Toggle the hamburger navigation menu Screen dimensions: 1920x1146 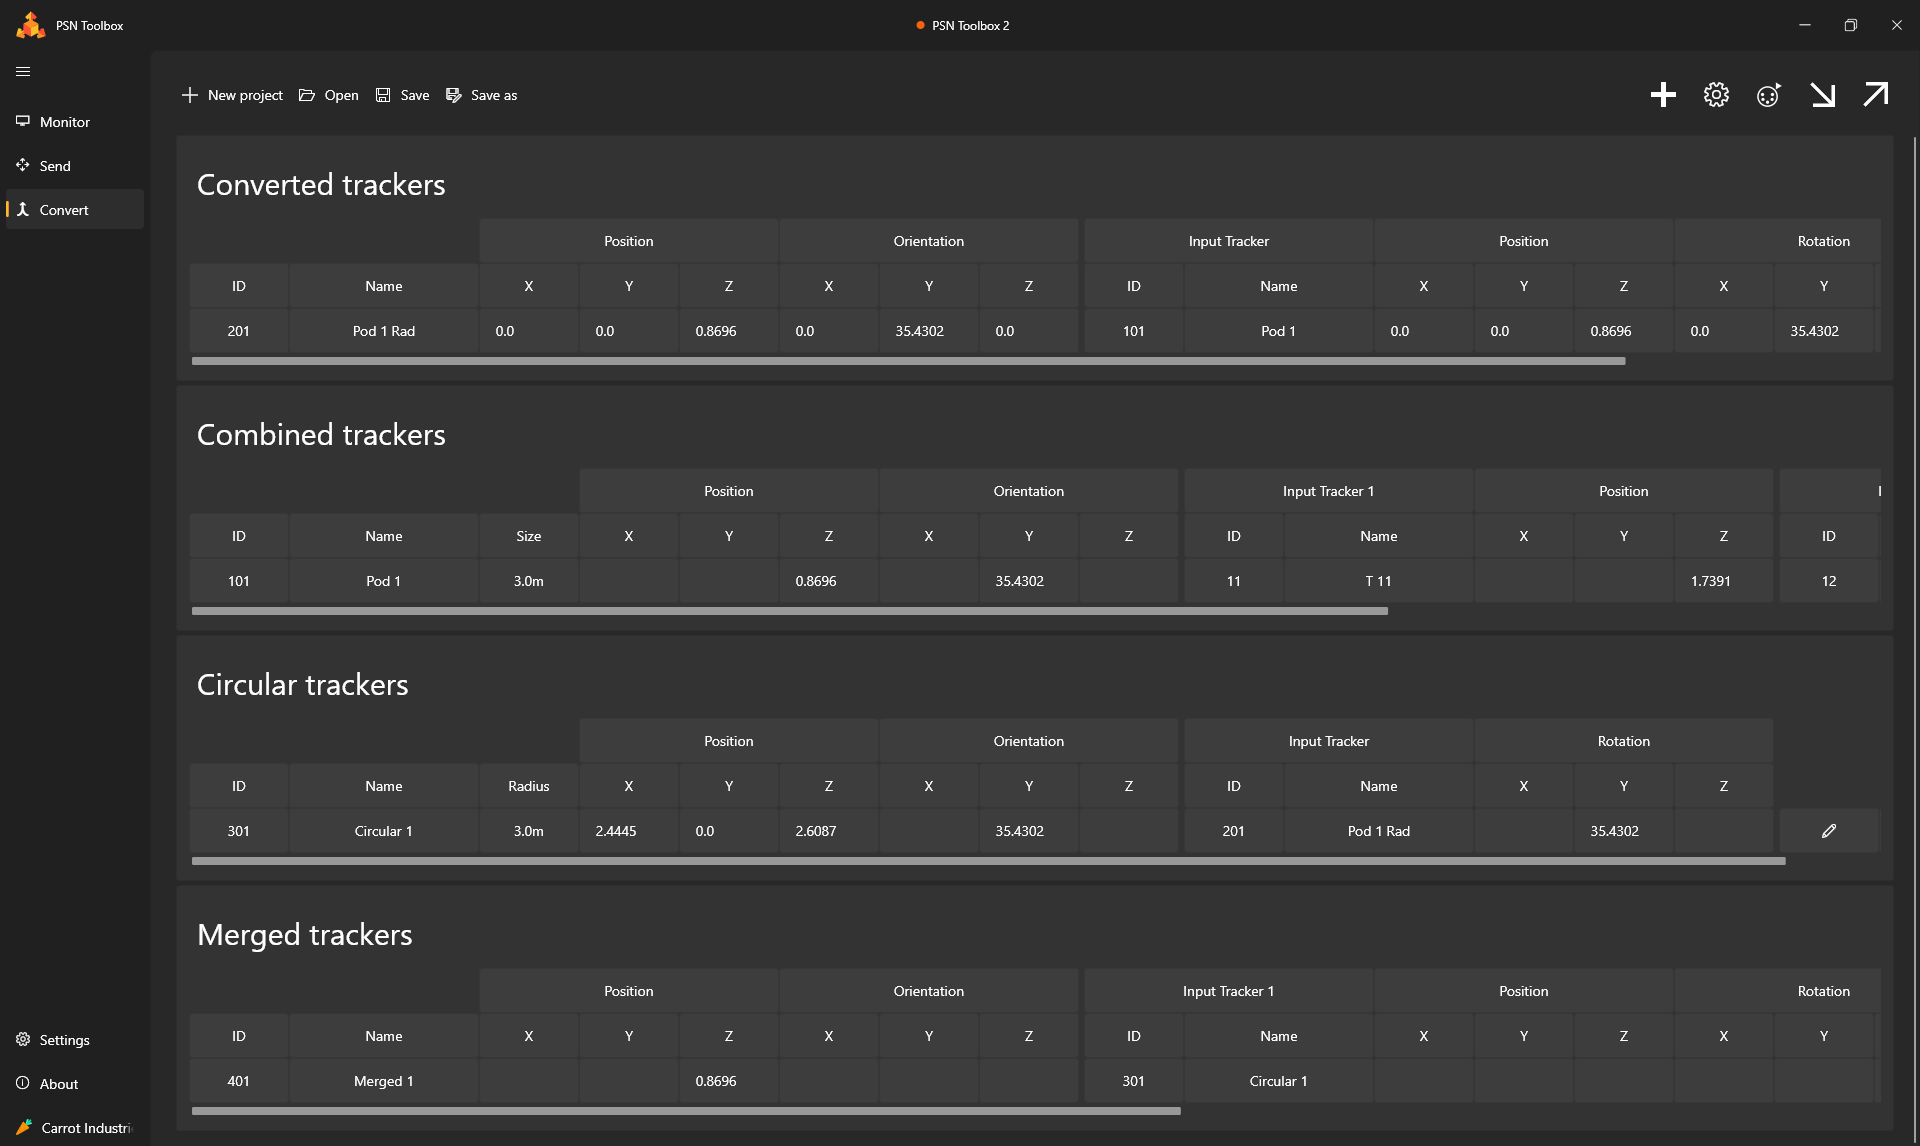pyautogui.click(x=23, y=72)
